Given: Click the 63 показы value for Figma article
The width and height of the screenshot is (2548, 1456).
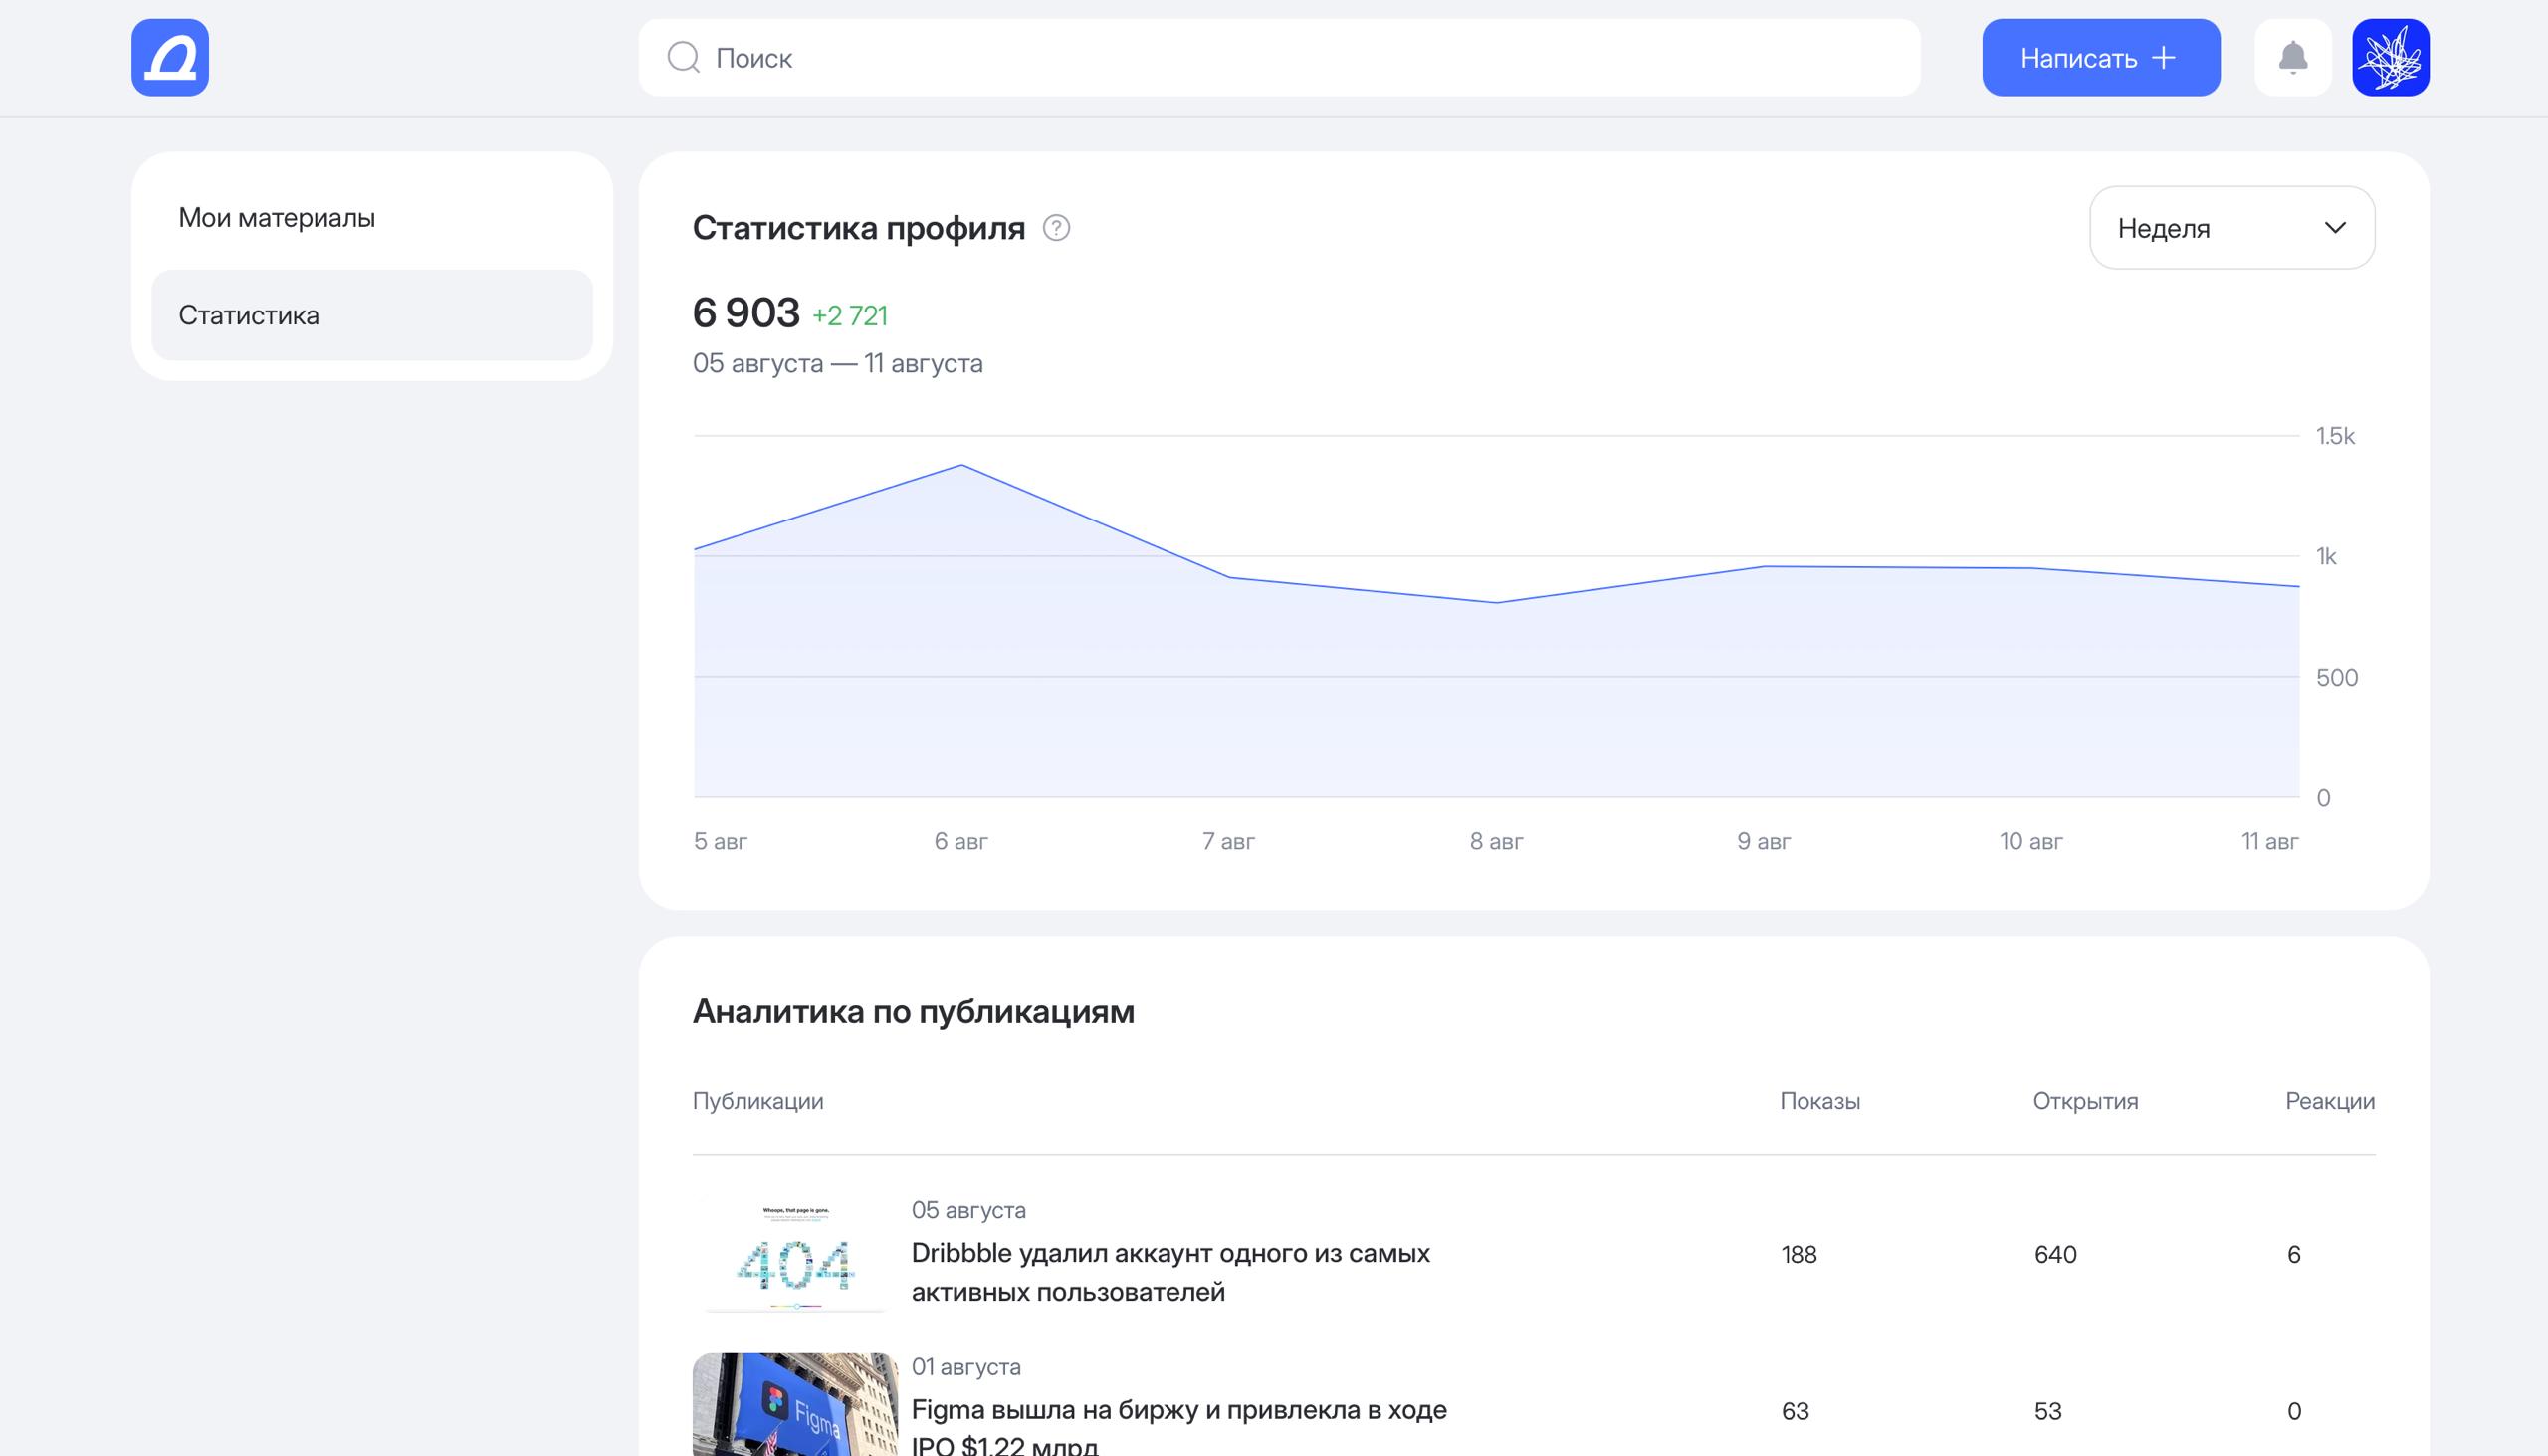Looking at the screenshot, I should tap(1795, 1411).
